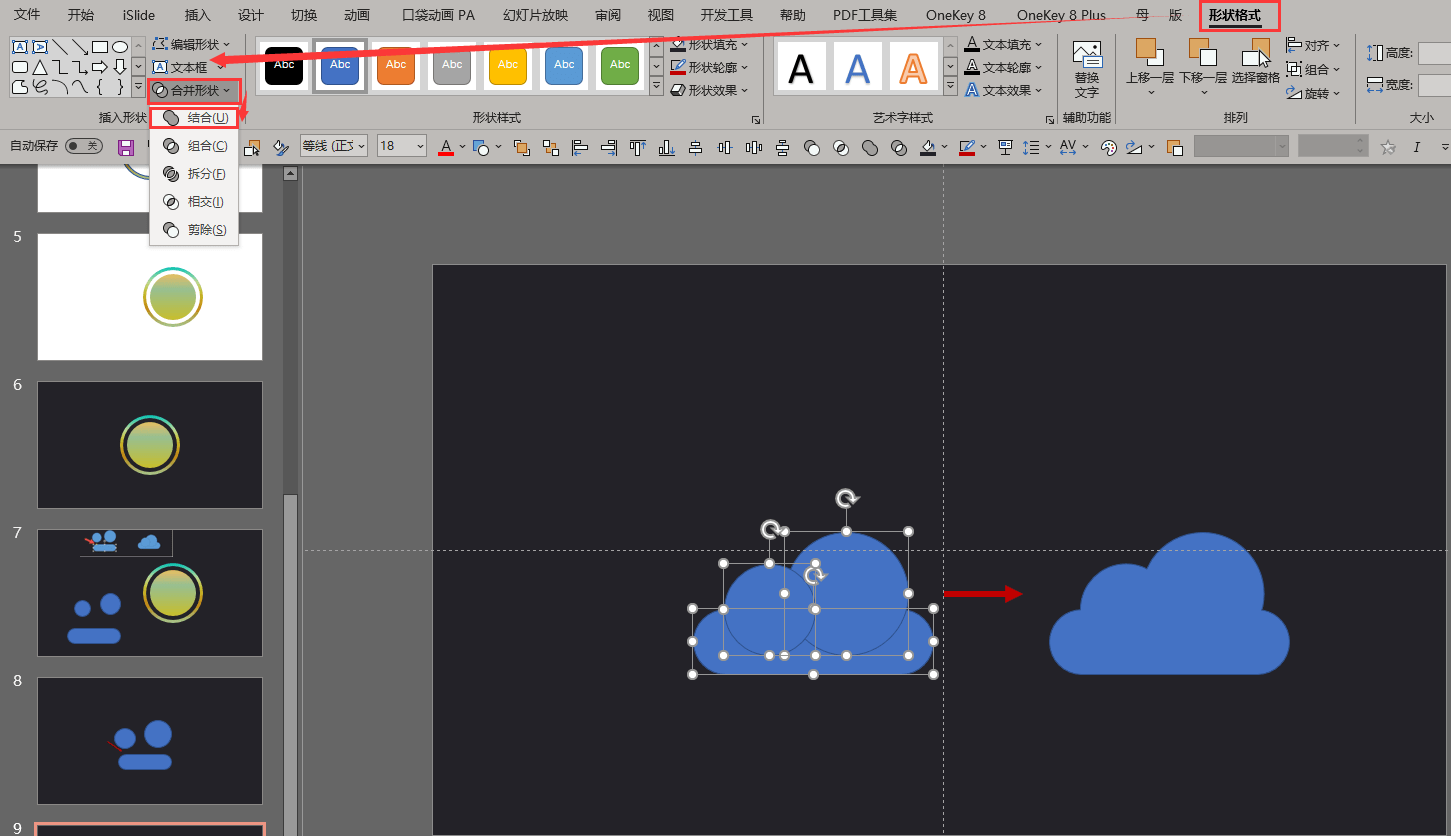
Task: Select the yellow Abc shape style
Action: click(508, 66)
